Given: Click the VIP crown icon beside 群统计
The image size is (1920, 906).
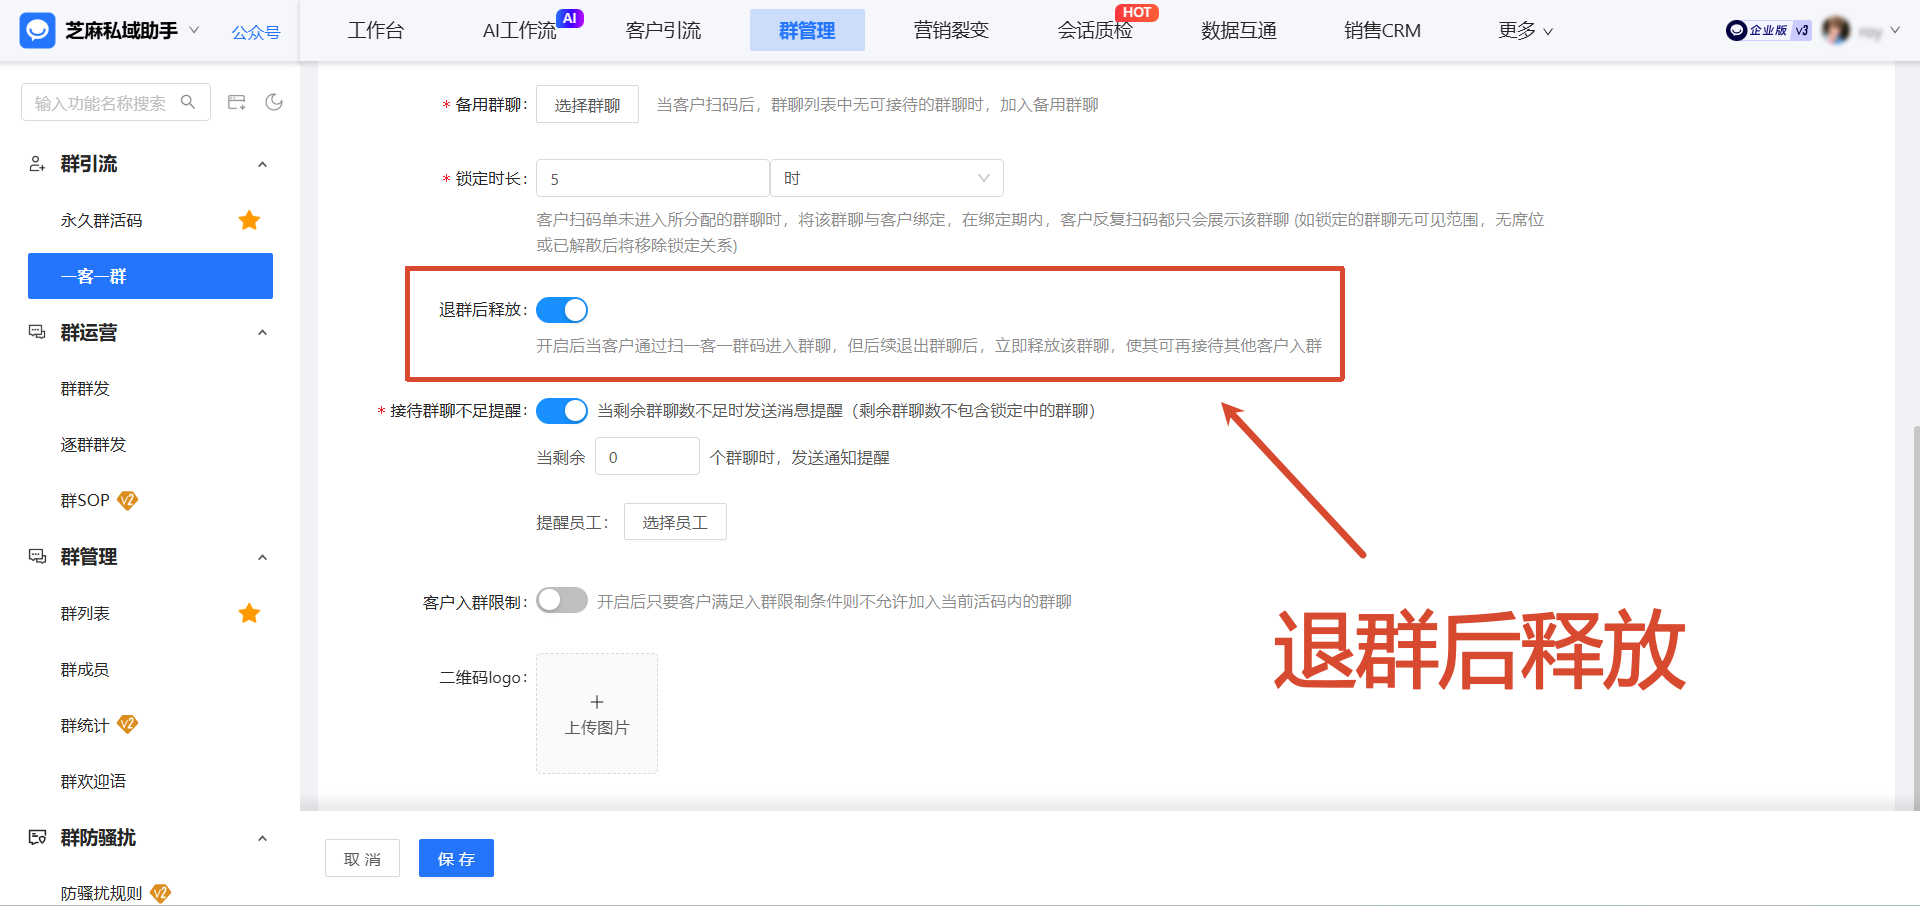Looking at the screenshot, I should (x=127, y=724).
